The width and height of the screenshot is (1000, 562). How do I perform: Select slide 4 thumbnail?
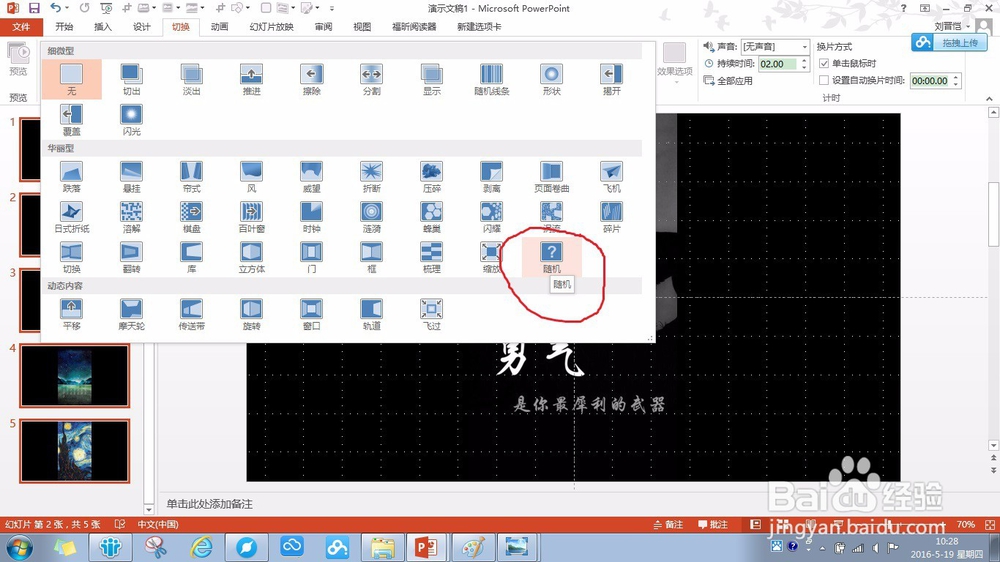point(75,376)
